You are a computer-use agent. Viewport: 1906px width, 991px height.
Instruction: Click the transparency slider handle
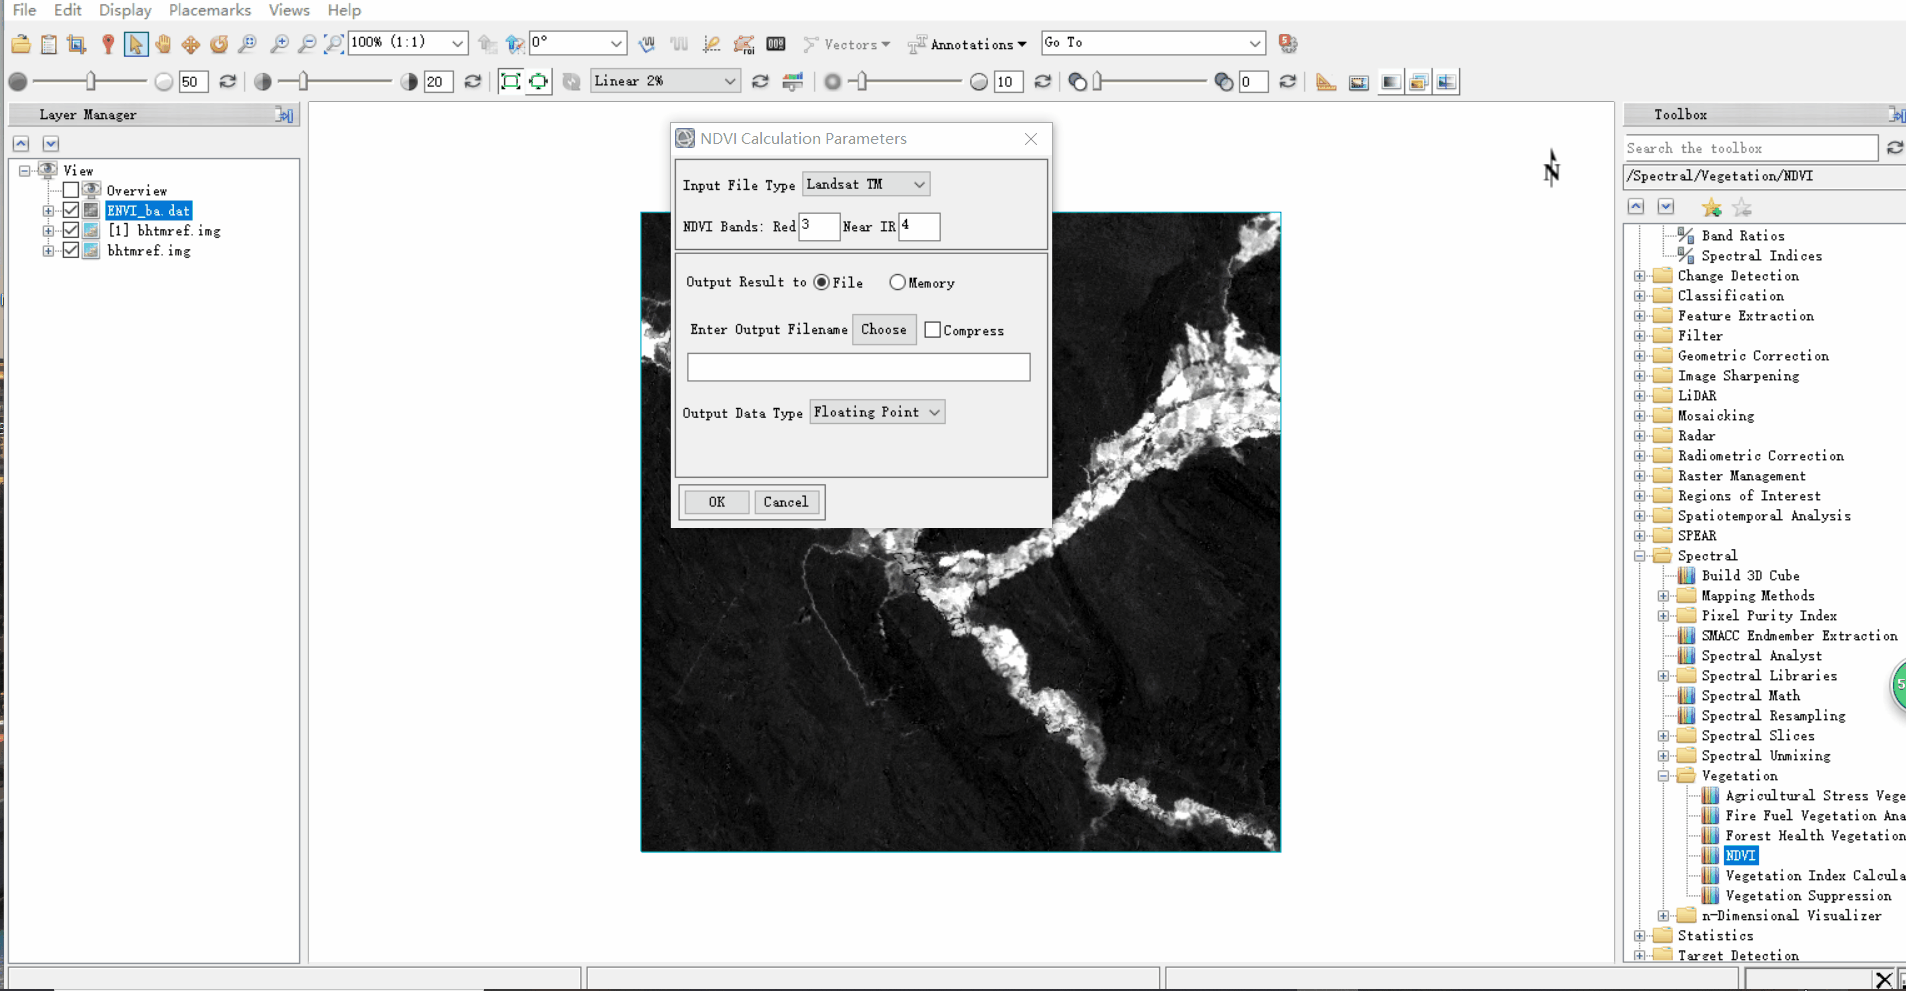coord(1097,81)
